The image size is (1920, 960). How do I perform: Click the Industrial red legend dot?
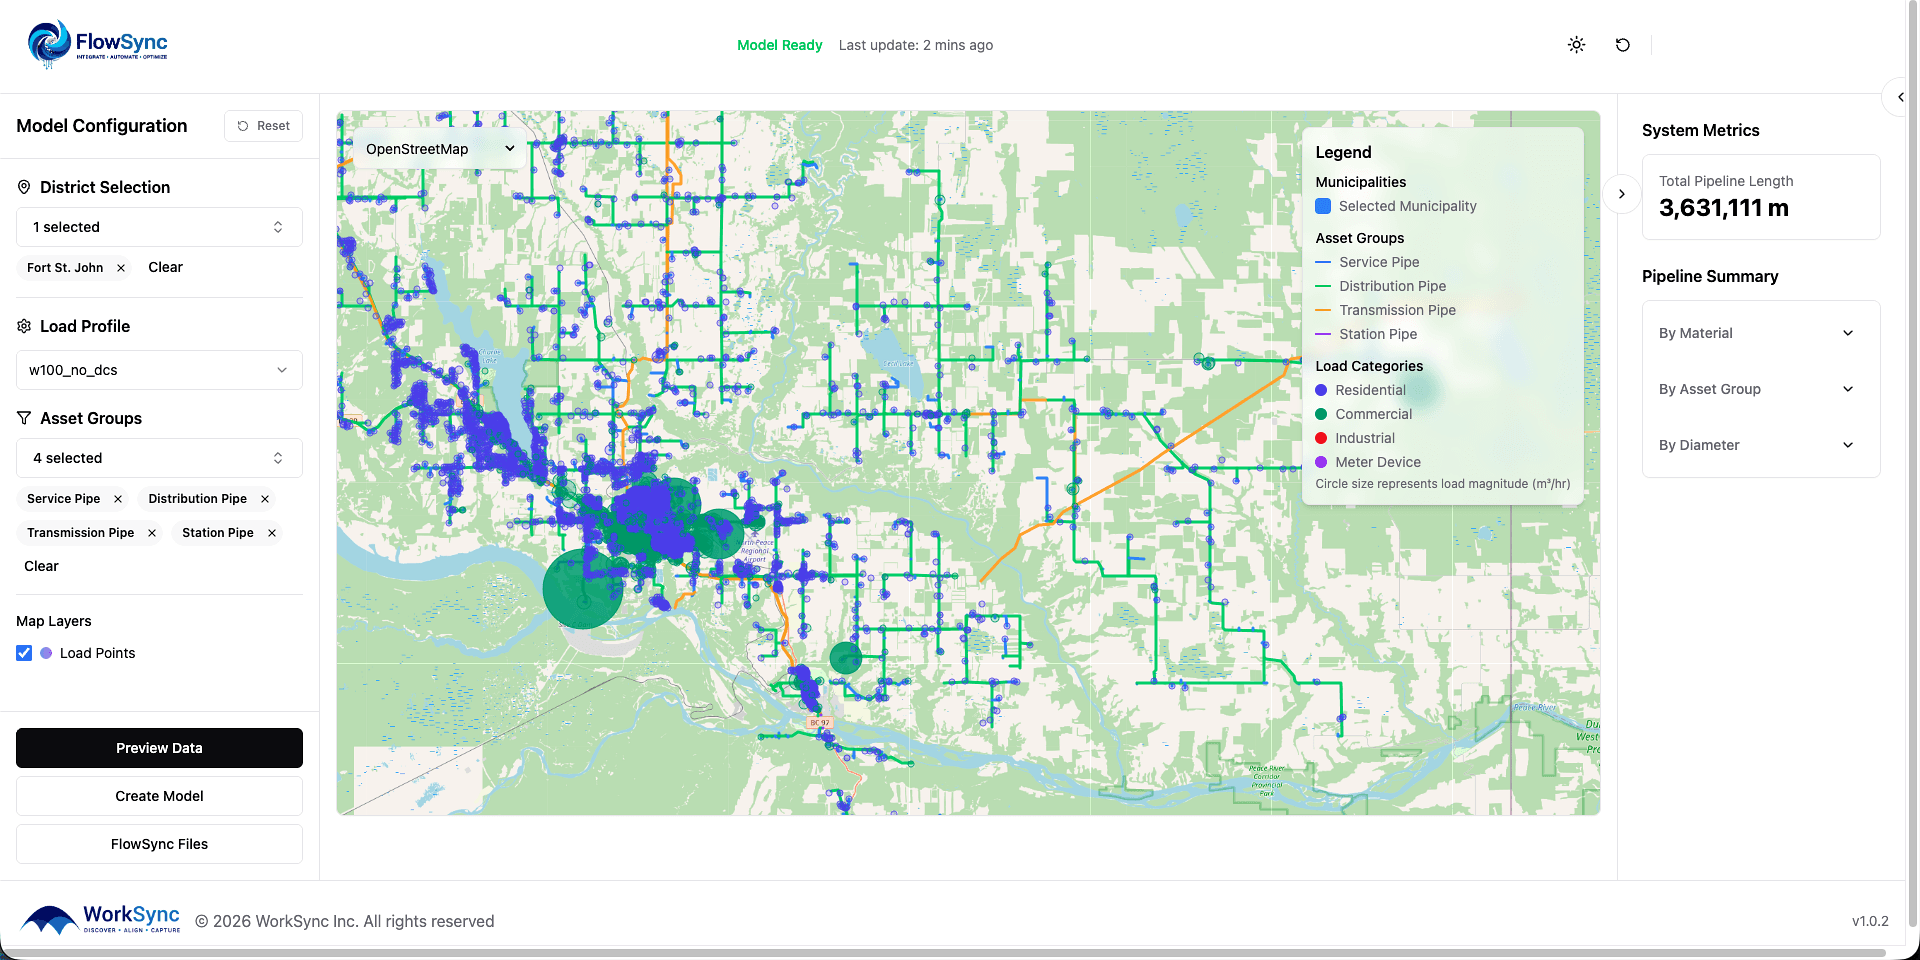pos(1321,438)
